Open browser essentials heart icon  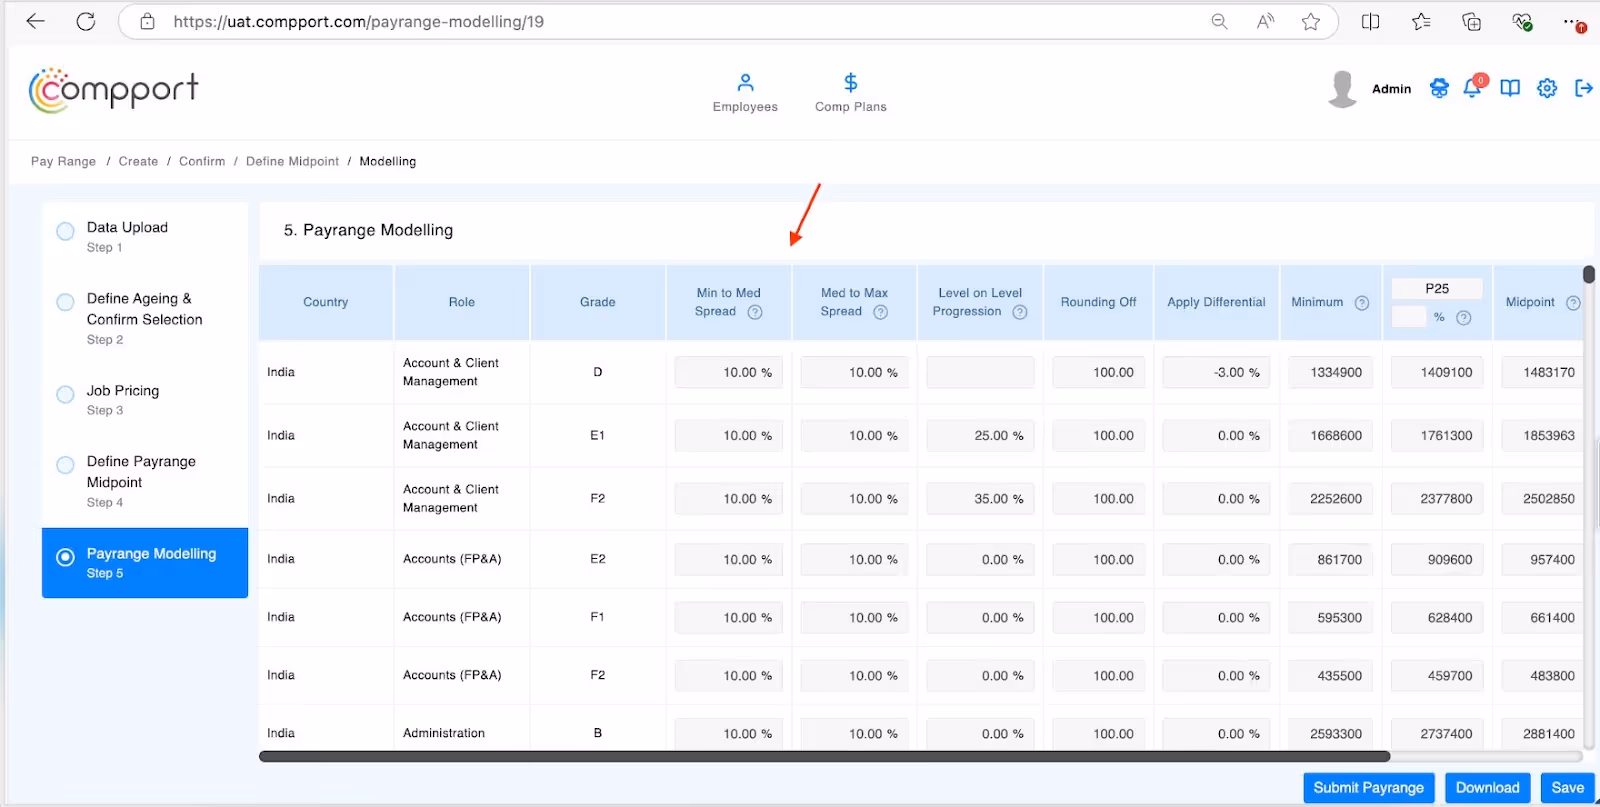[1522, 21]
